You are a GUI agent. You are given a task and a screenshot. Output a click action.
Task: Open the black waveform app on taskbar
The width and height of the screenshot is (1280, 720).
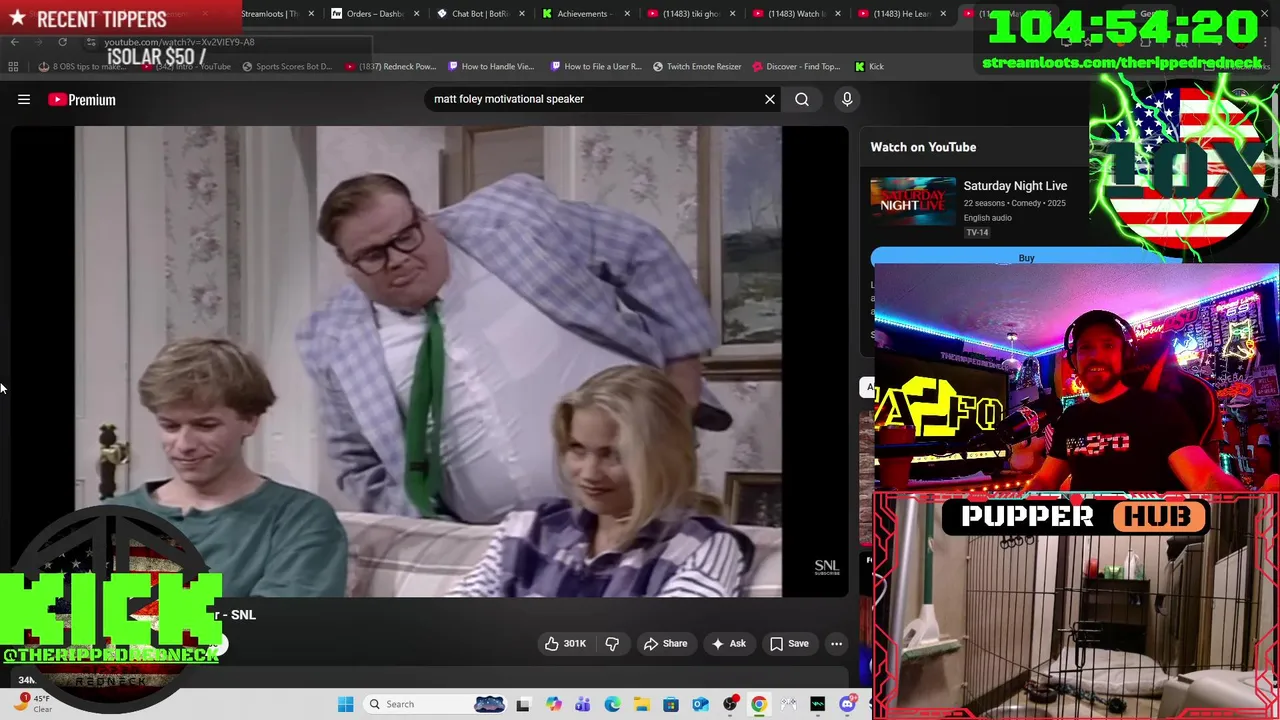(818, 704)
